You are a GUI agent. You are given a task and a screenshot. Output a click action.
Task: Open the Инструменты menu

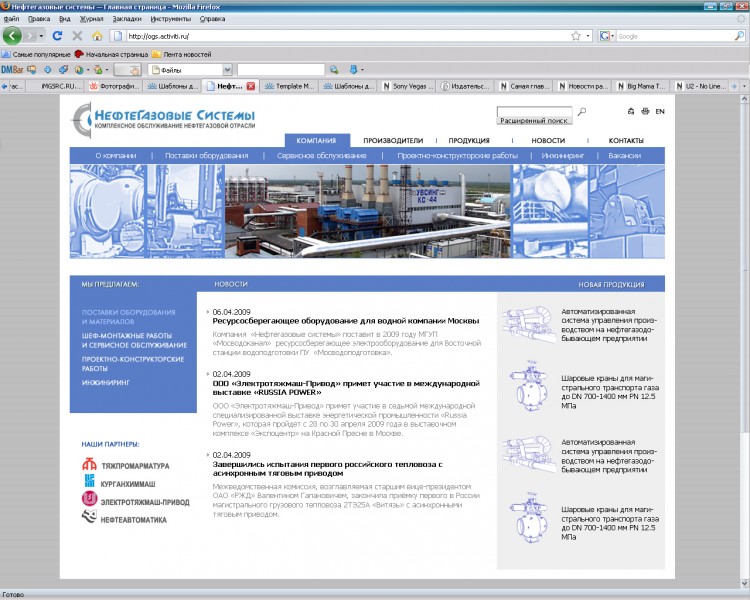170,19
